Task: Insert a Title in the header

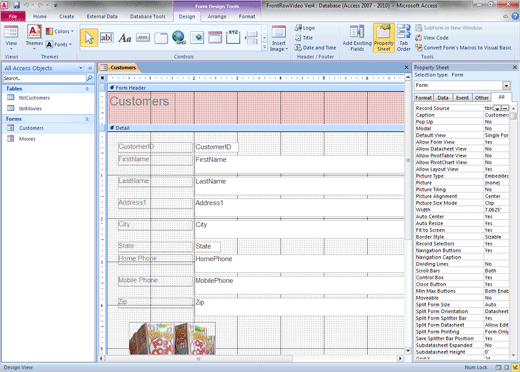Action: tap(304, 38)
